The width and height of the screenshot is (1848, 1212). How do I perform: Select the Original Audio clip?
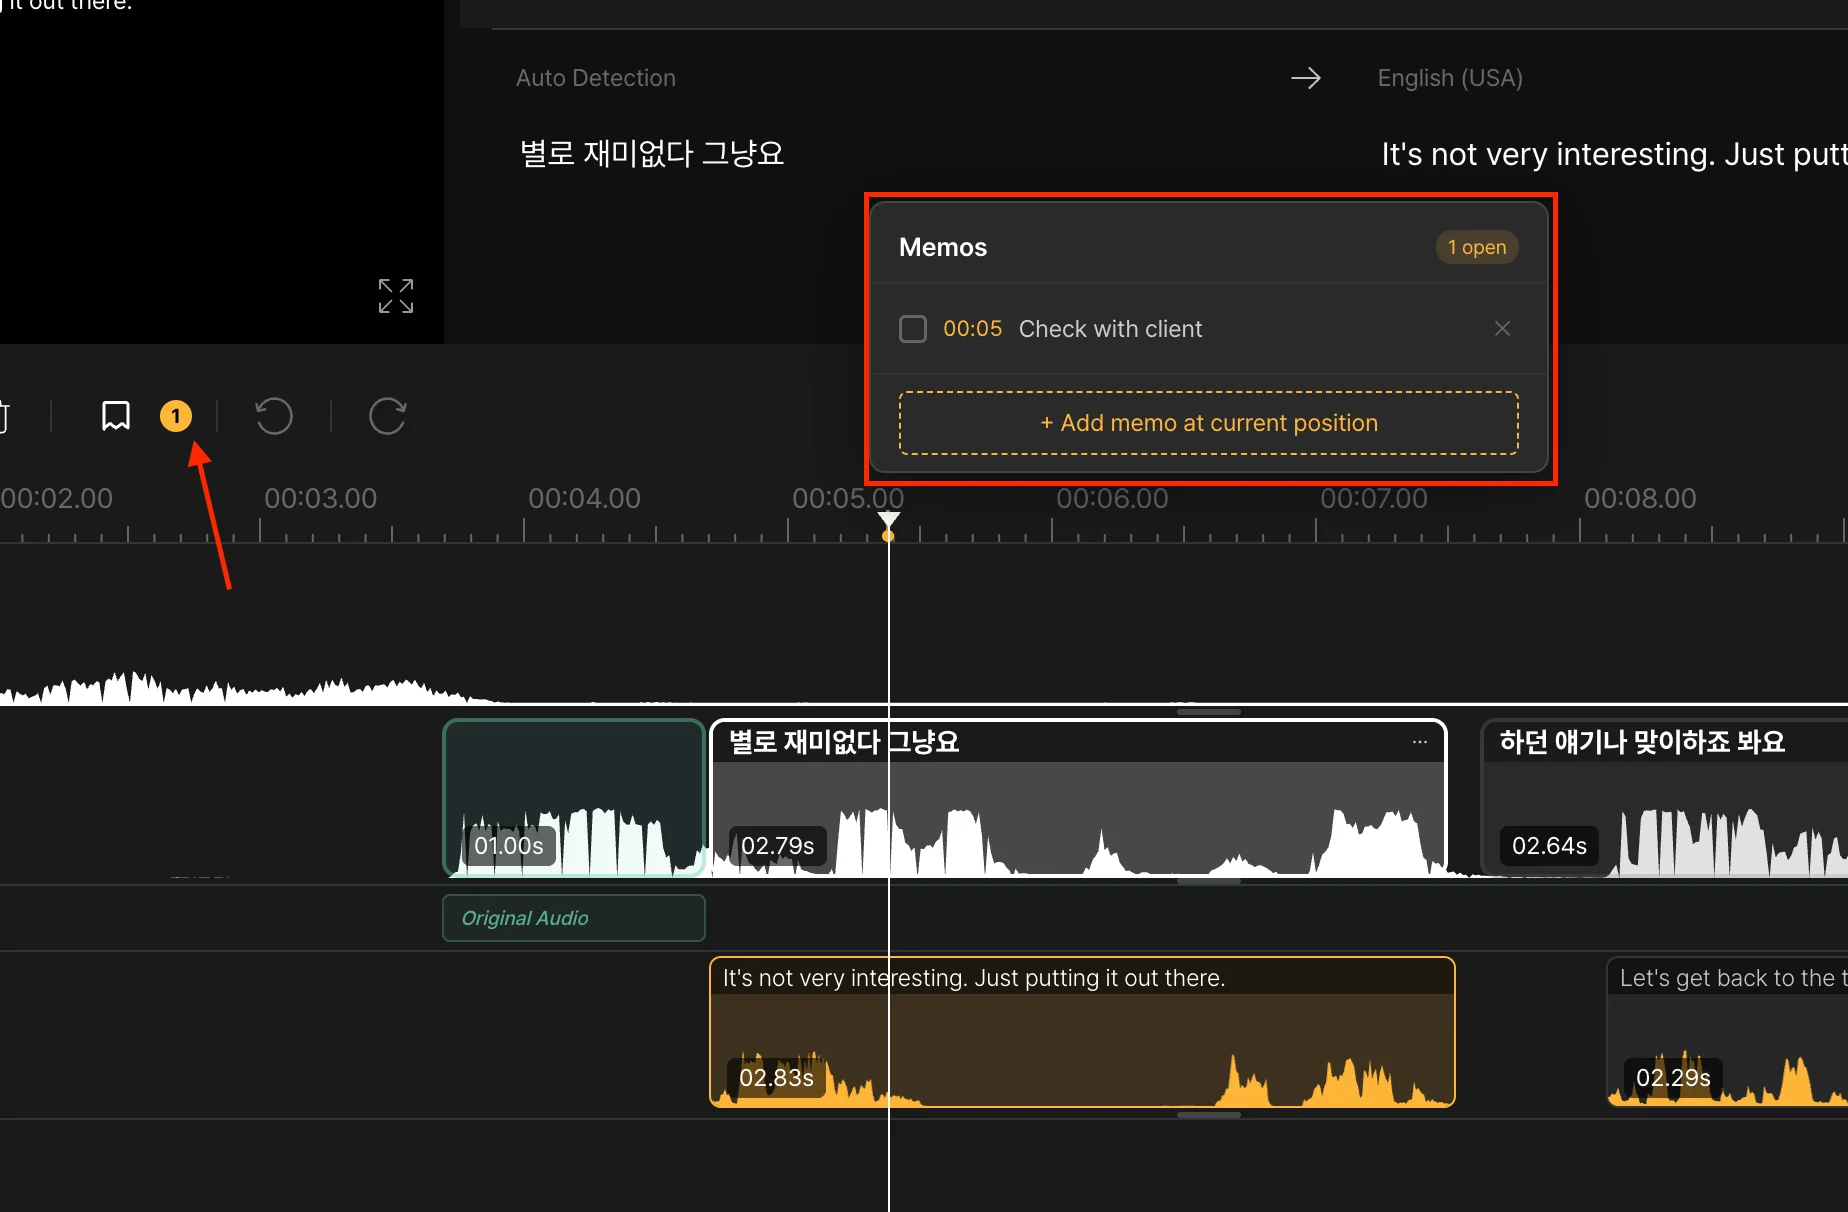pos(574,918)
